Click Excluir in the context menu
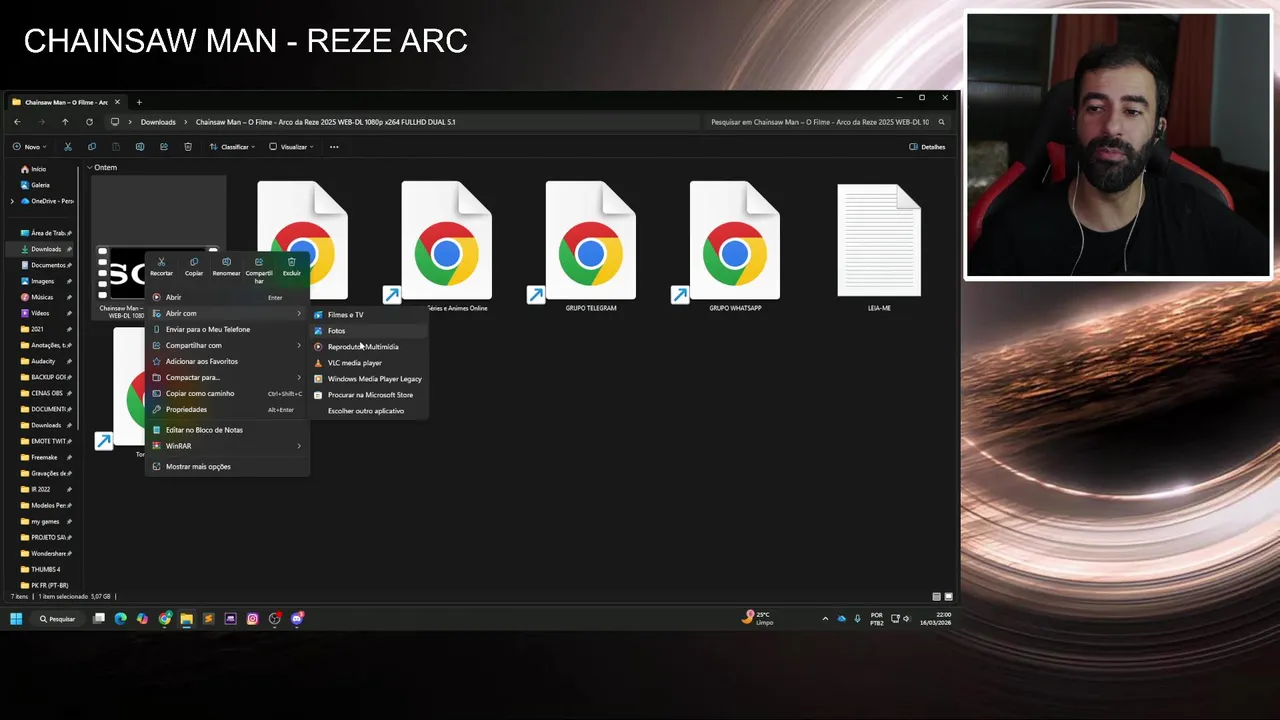Viewport: 1280px width, 720px height. pos(291,266)
